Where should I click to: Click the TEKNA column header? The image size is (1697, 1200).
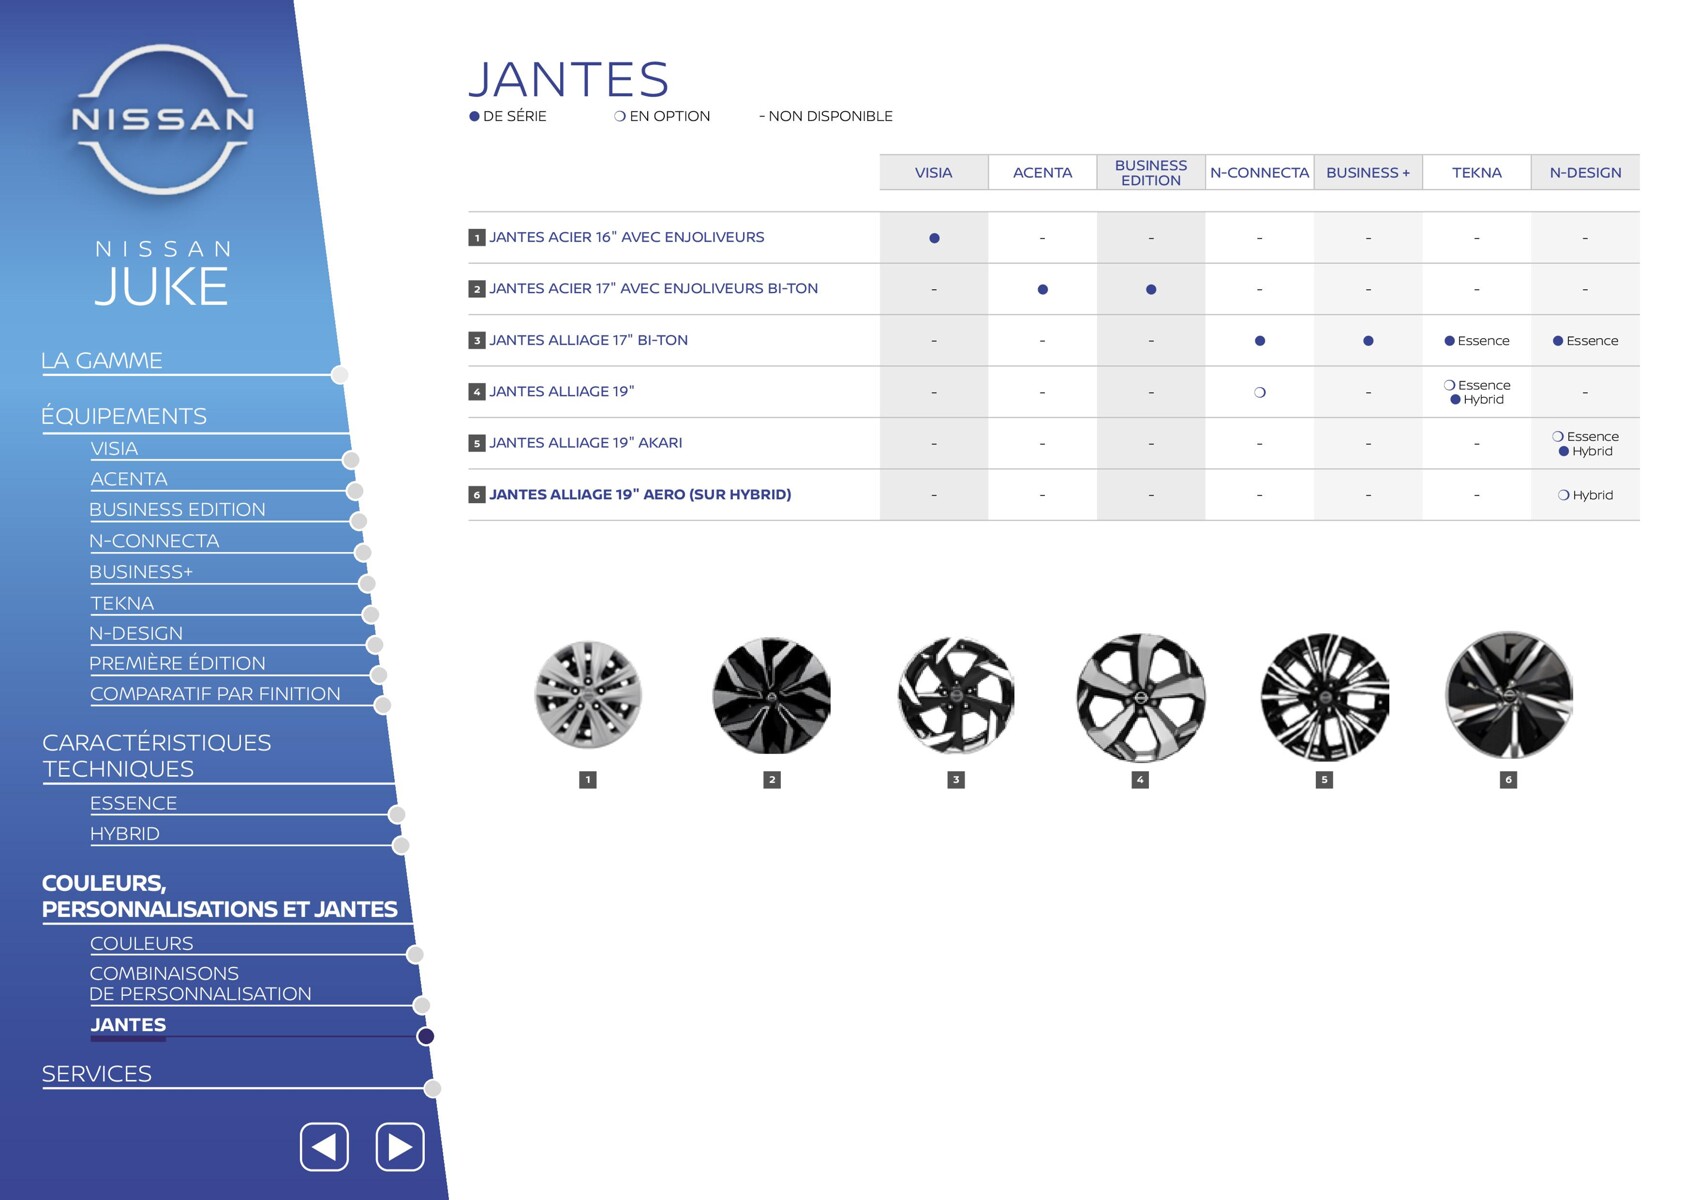pyautogui.click(x=1477, y=172)
